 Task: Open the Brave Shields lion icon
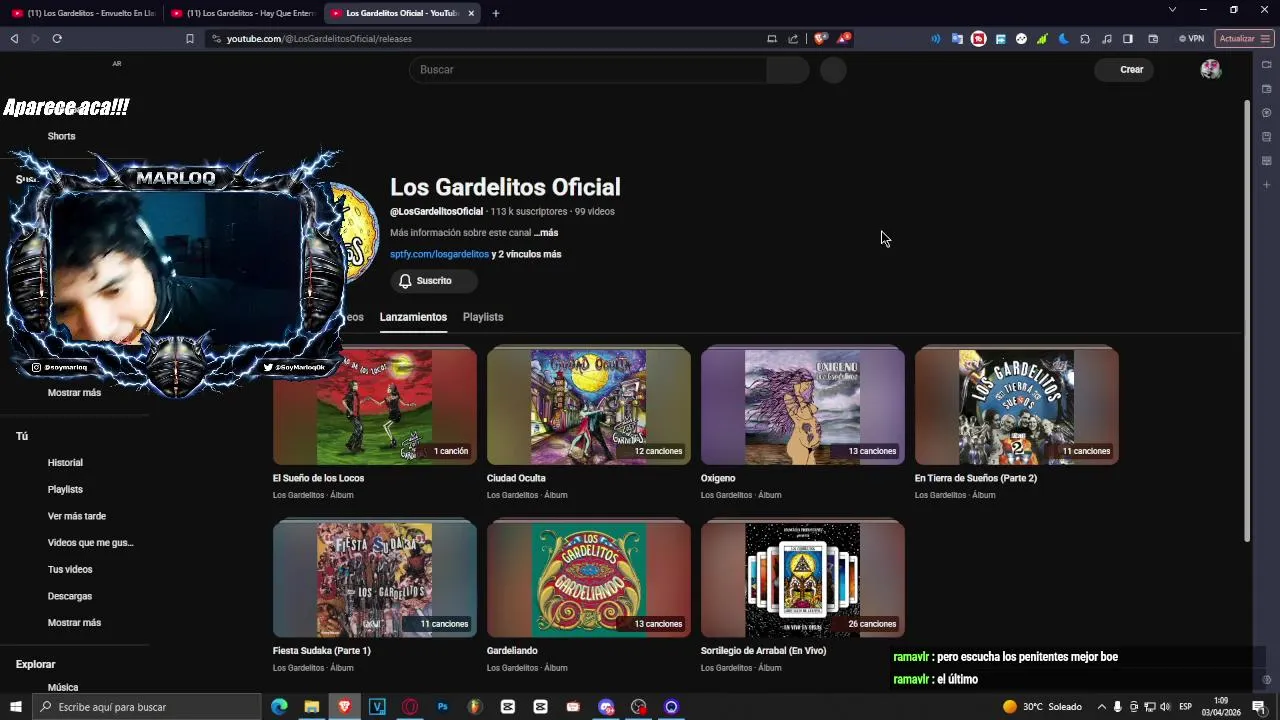820,39
